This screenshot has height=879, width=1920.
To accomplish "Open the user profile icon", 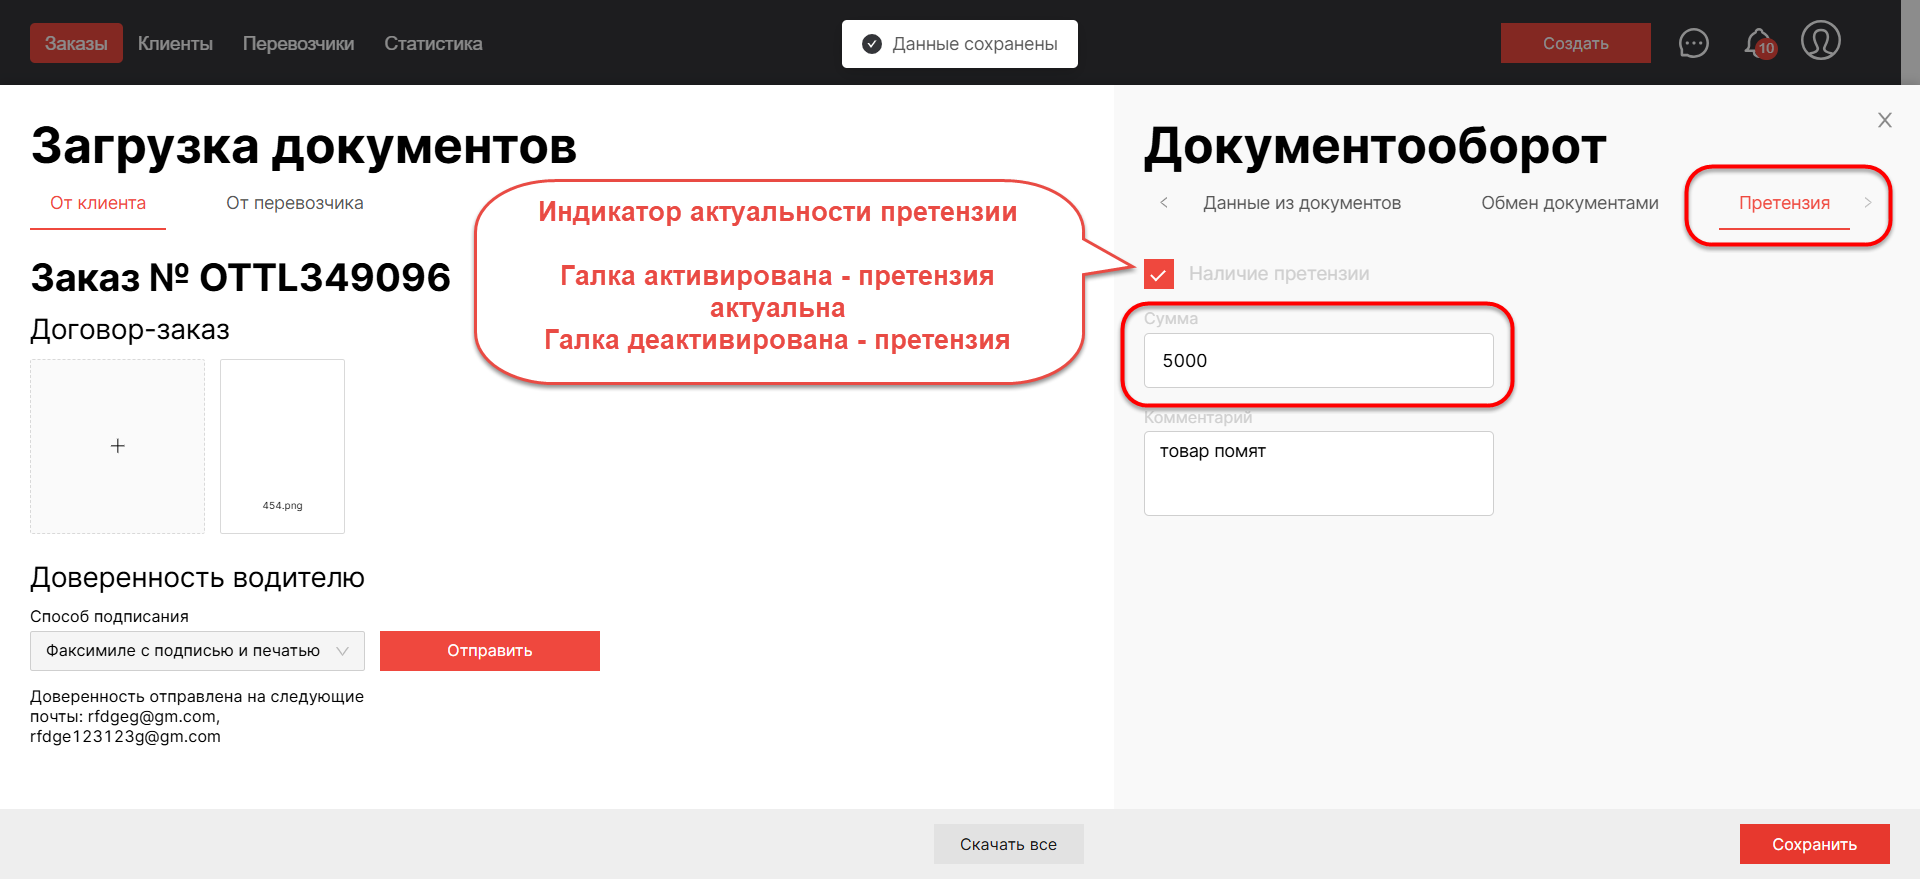I will point(1820,41).
